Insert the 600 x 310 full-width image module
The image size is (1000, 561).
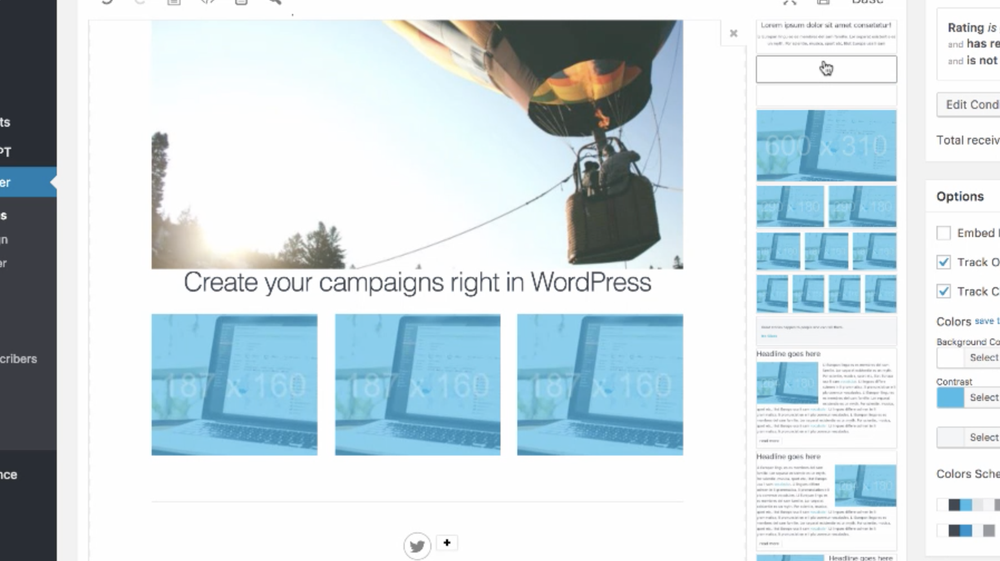(827, 145)
